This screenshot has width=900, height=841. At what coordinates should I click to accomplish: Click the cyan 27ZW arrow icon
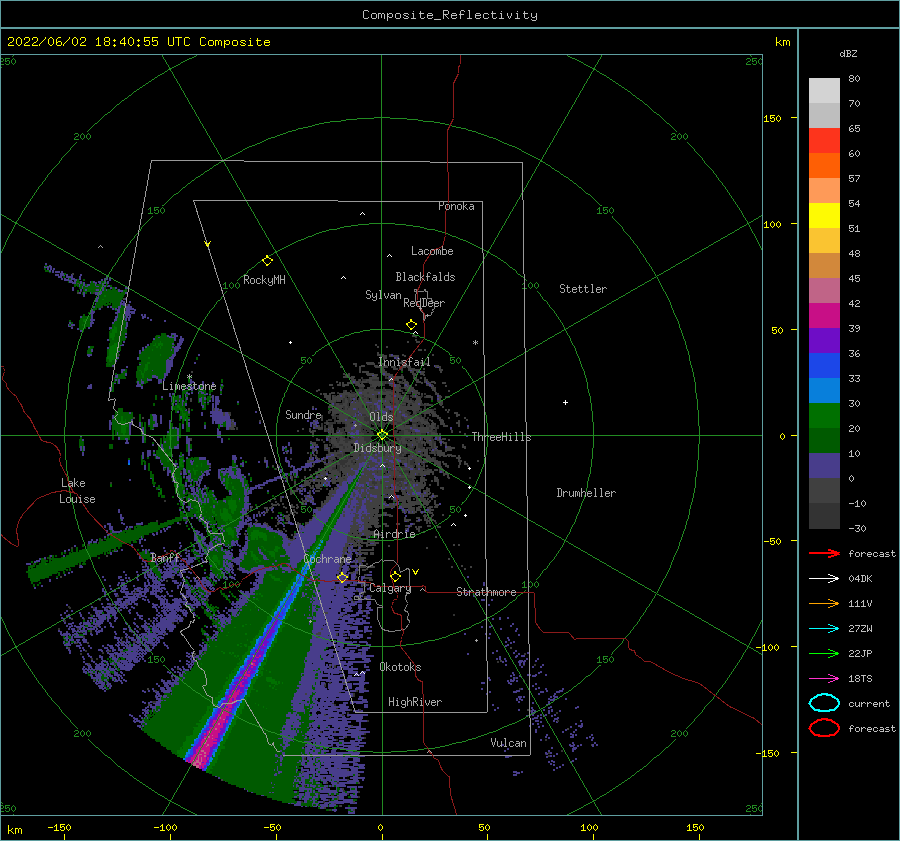click(x=824, y=629)
